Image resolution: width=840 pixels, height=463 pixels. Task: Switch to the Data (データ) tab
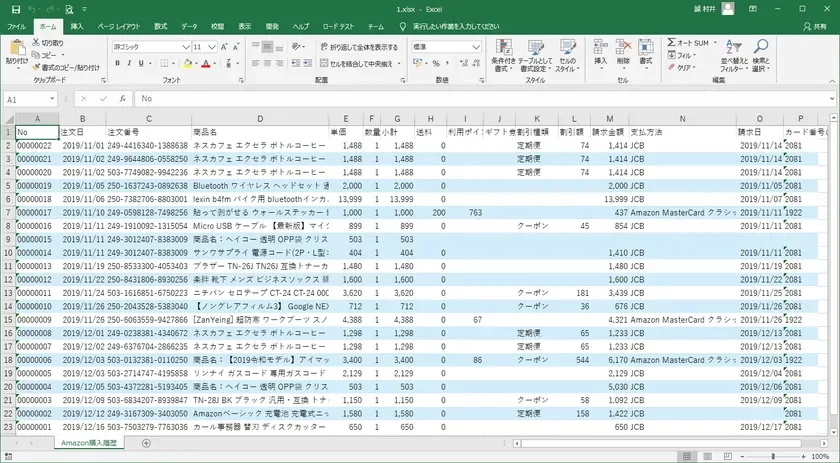[x=189, y=26]
